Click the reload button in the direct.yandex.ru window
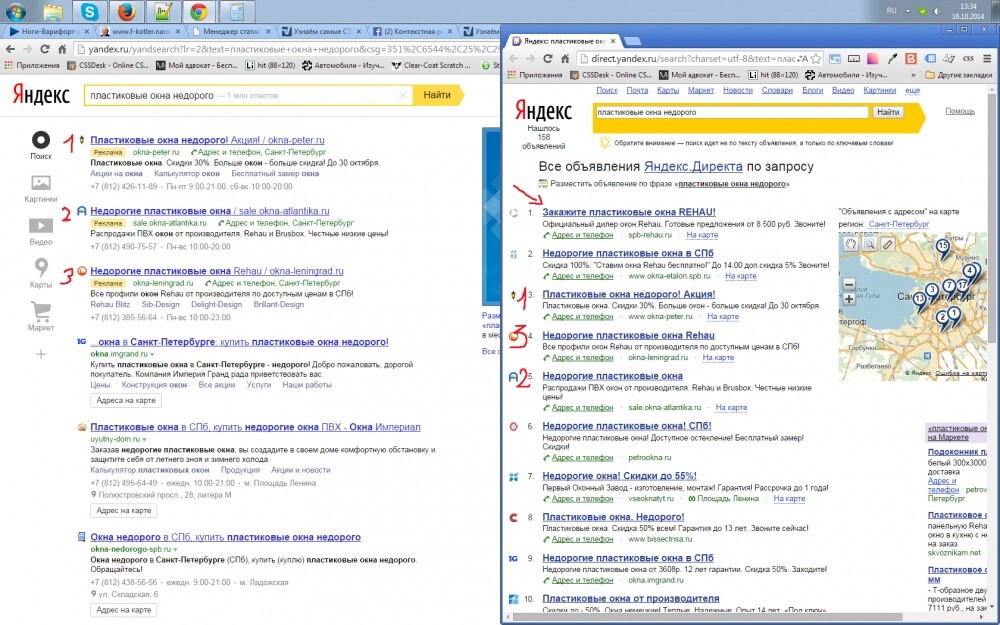1000x625 pixels. pyautogui.click(x=547, y=59)
